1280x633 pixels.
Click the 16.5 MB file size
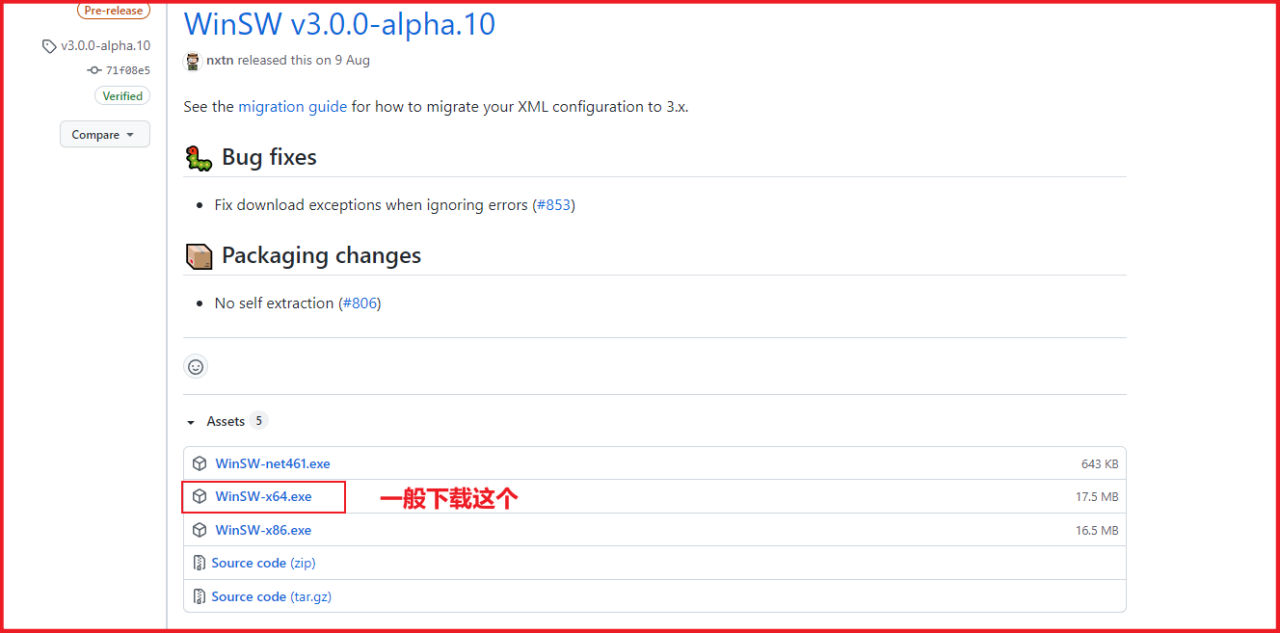pyautogui.click(x=1097, y=530)
